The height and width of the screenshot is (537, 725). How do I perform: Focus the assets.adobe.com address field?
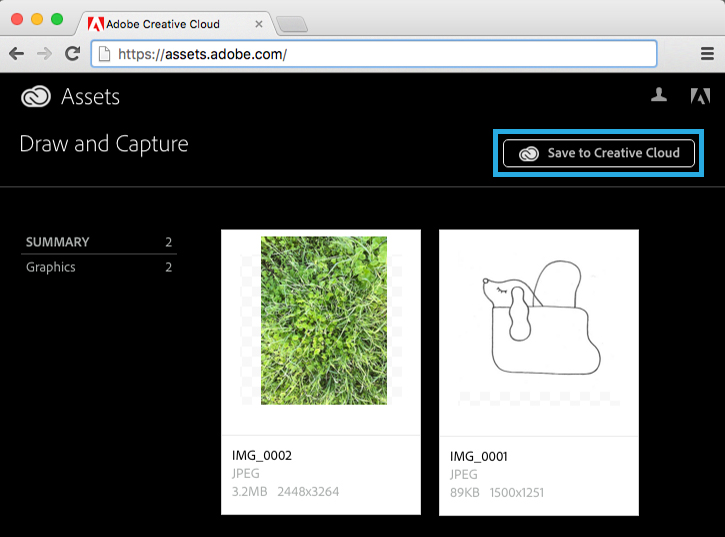click(x=374, y=54)
